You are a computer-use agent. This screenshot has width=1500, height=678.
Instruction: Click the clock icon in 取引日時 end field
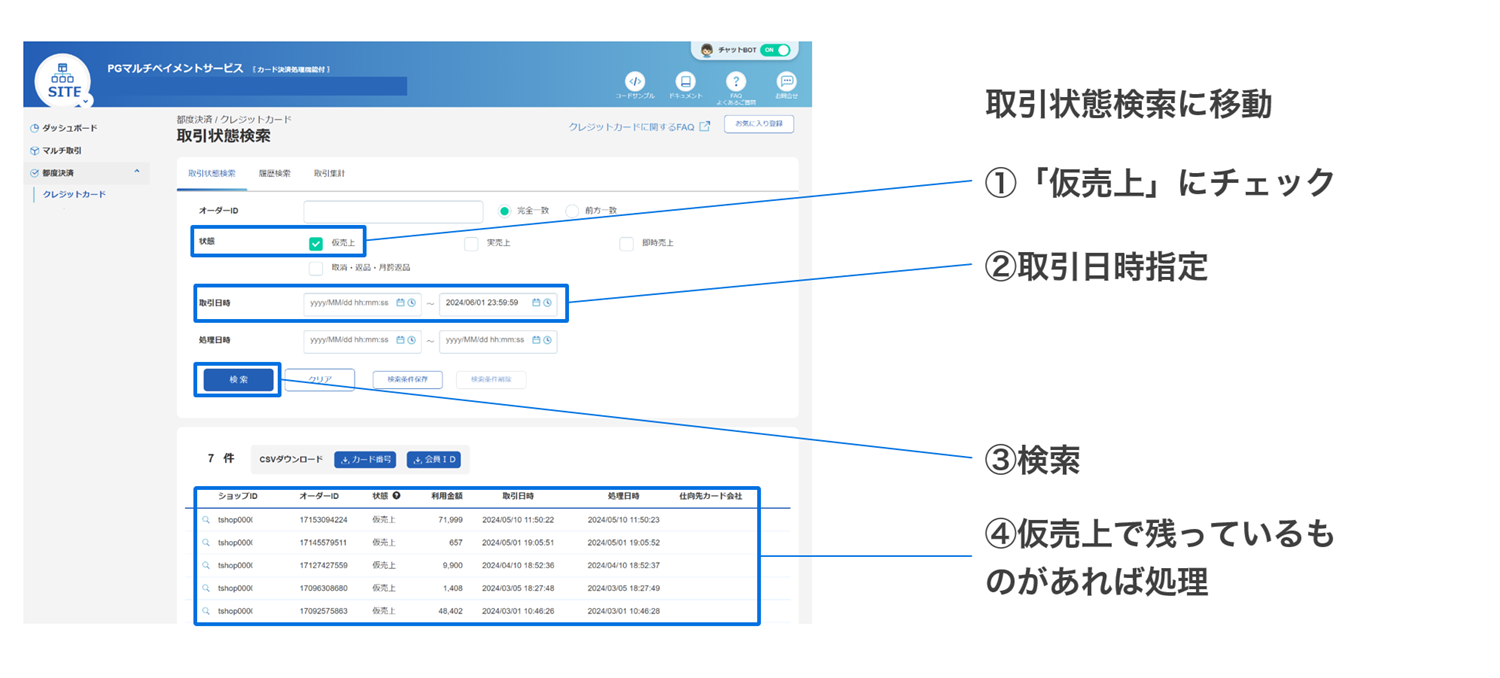(548, 303)
